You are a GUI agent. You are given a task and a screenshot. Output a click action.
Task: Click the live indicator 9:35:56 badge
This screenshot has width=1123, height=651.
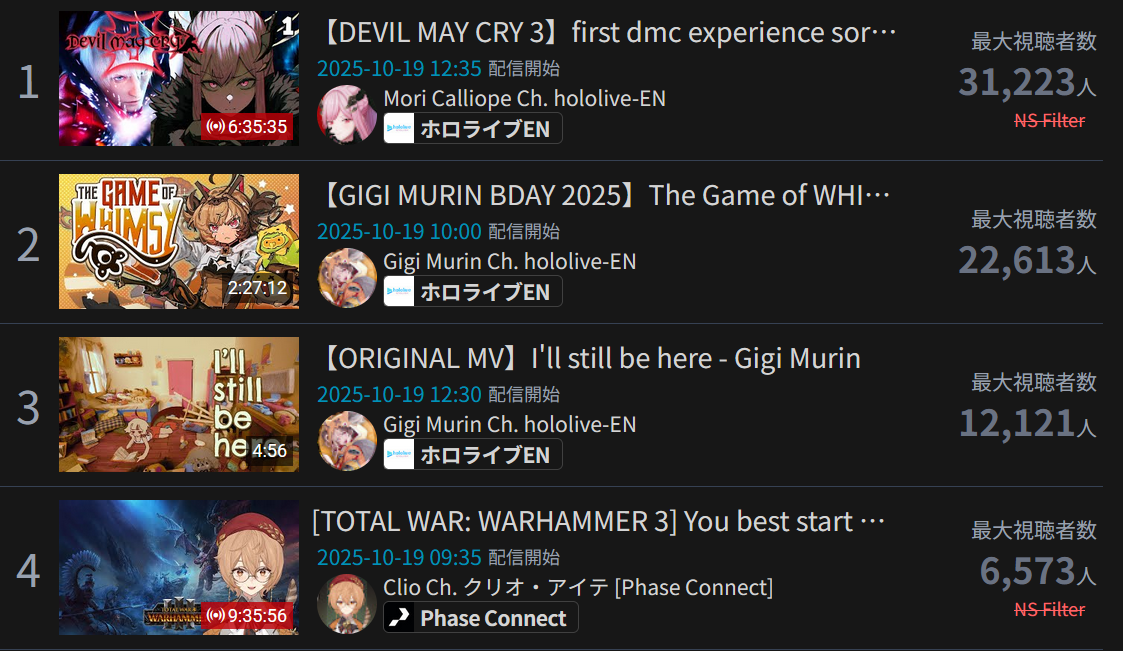[247, 615]
